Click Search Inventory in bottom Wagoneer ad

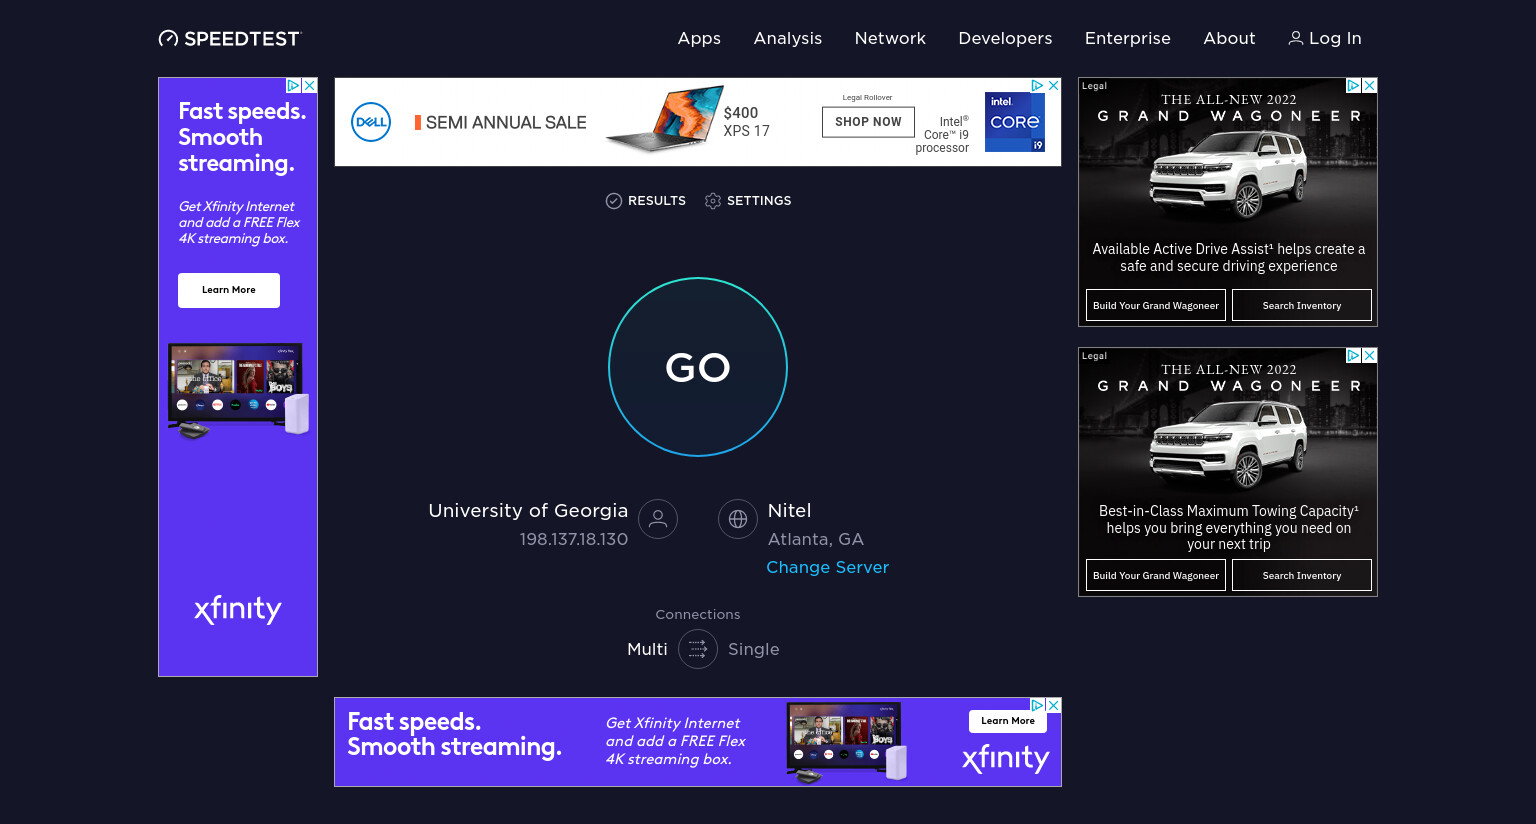pos(1302,575)
